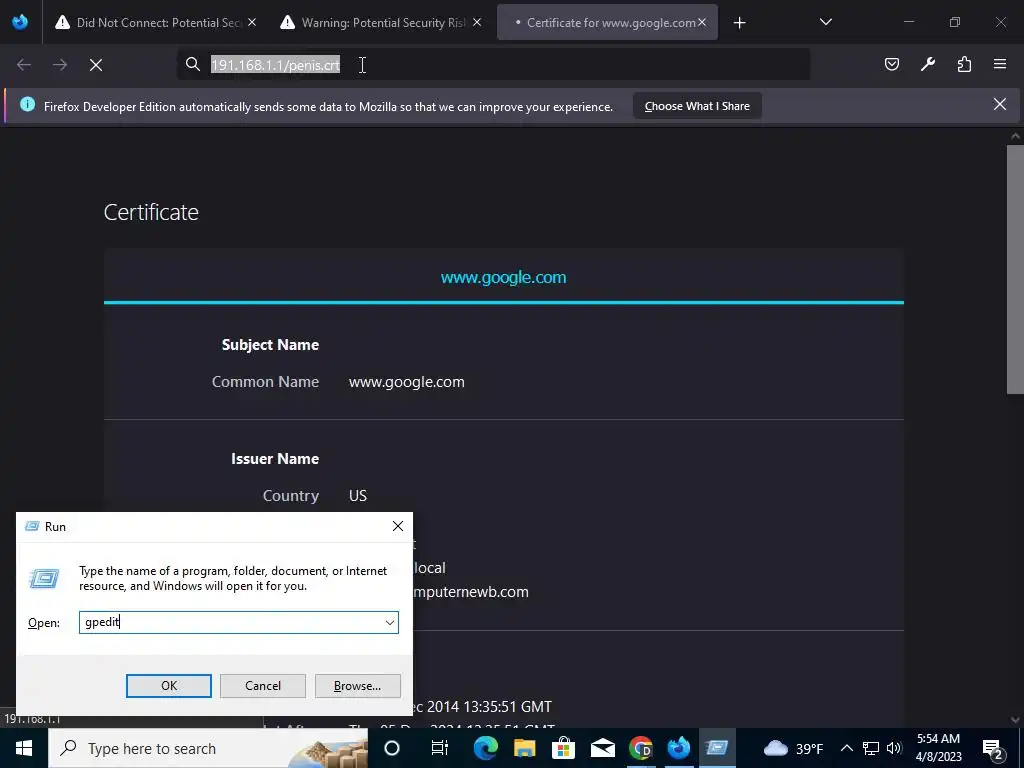
Task: Click the Run taskbar icon
Action: click(717, 748)
